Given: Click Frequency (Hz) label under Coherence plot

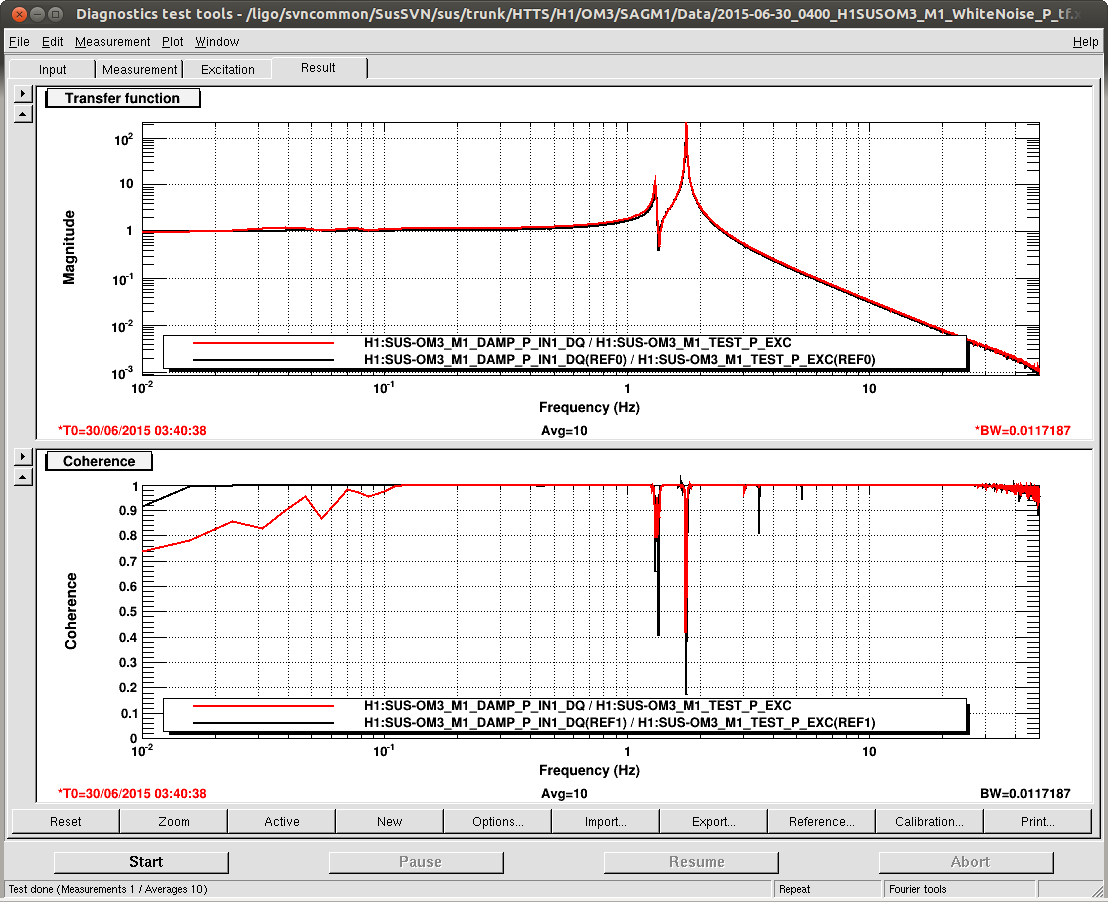Looking at the screenshot, I should pos(589,771).
